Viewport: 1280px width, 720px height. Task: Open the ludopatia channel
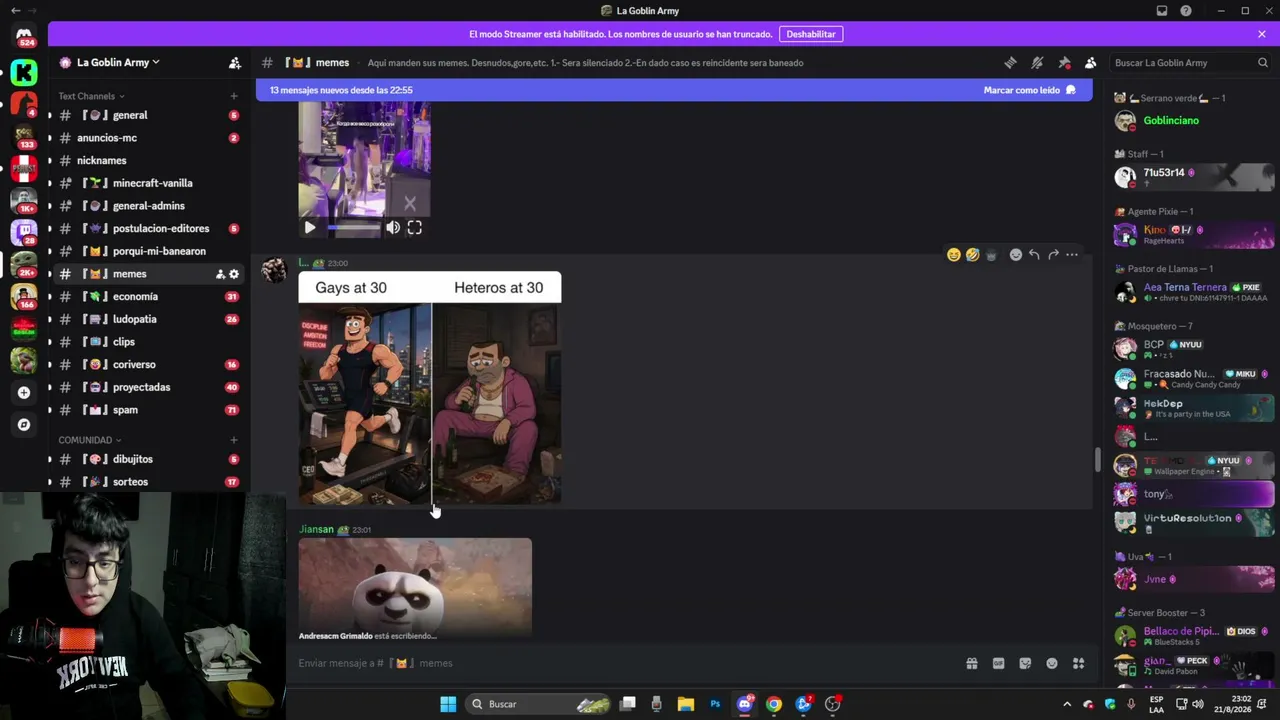pyautogui.click(x=149, y=319)
